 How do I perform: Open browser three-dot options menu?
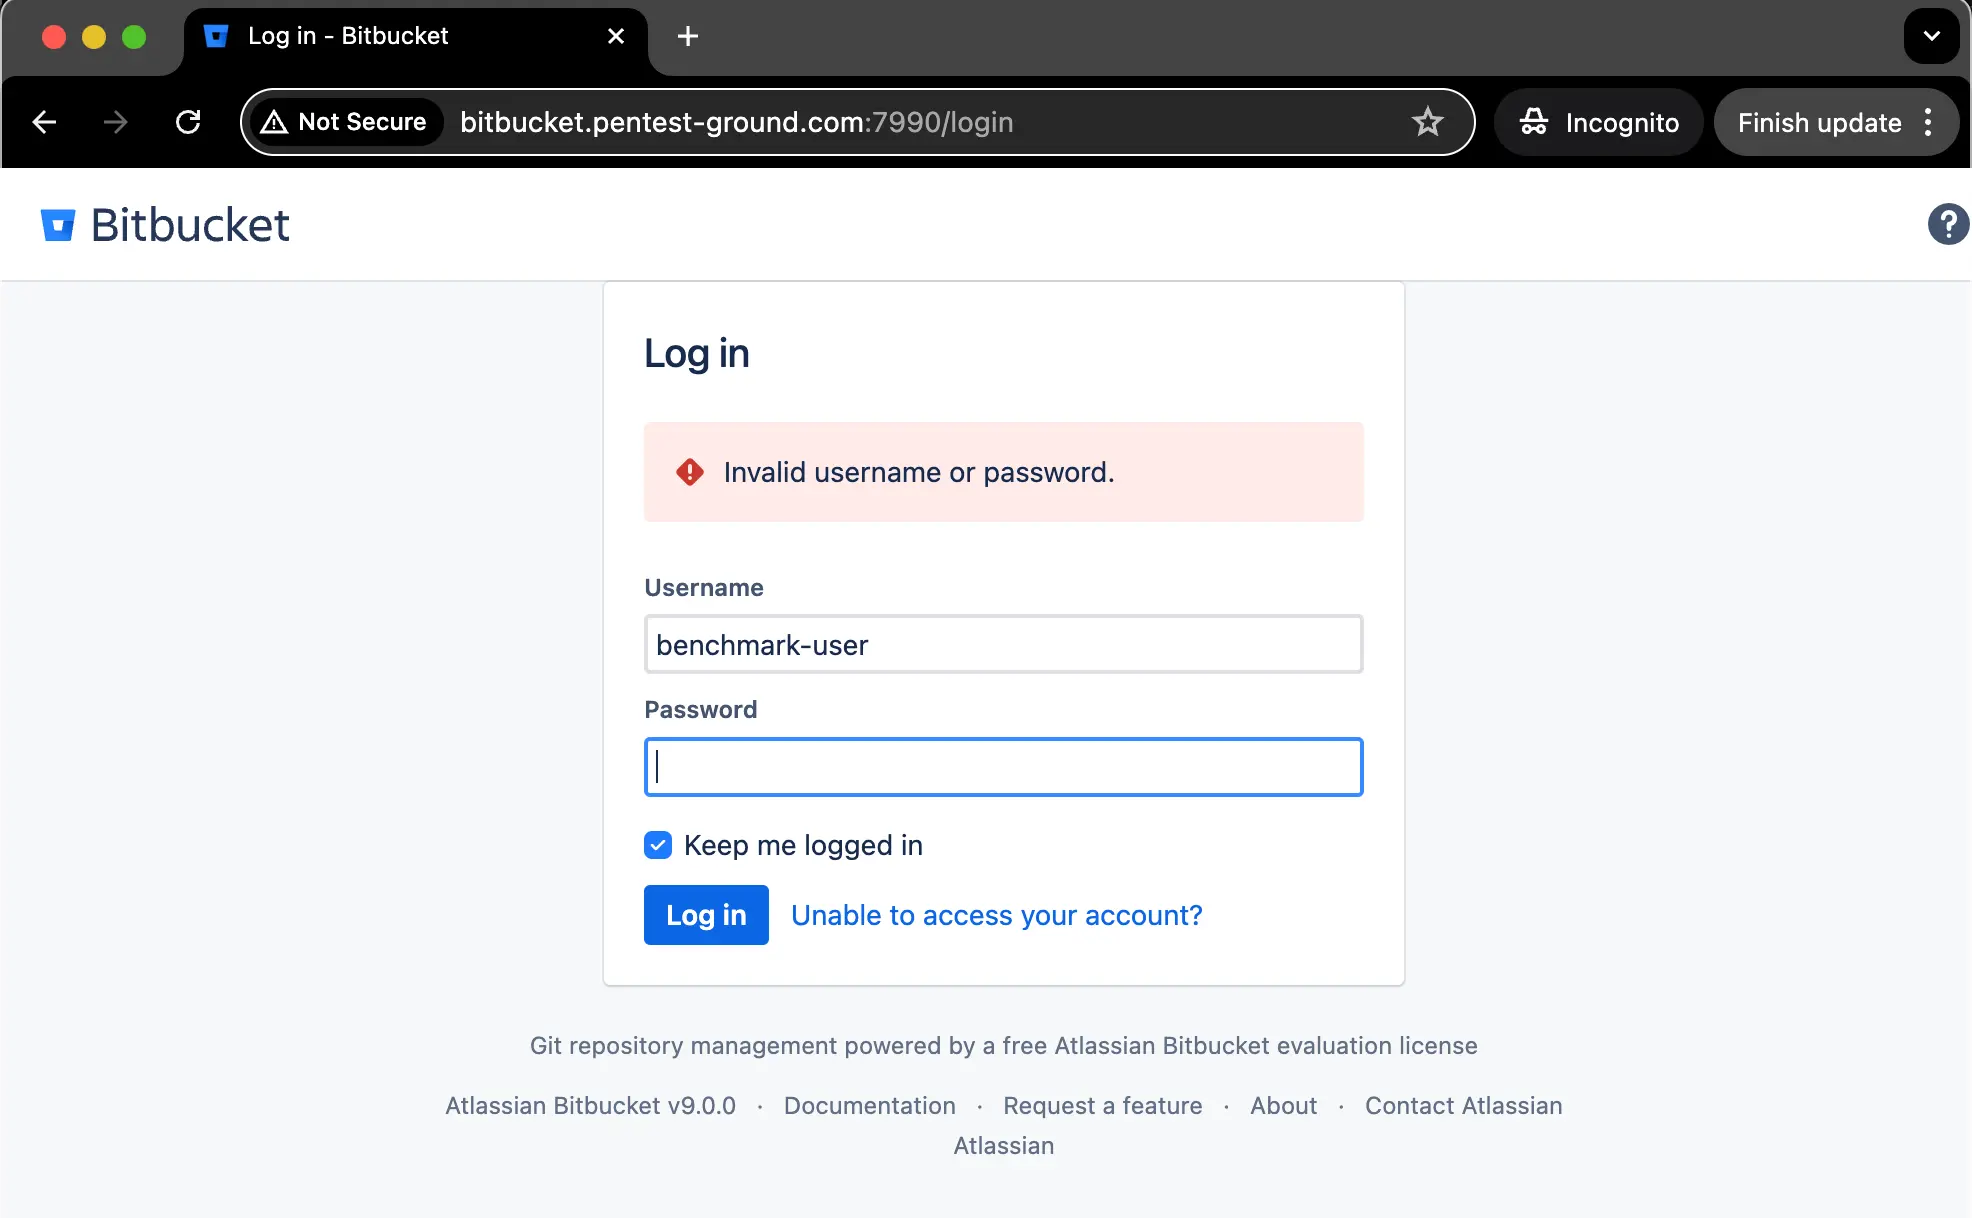1931,123
